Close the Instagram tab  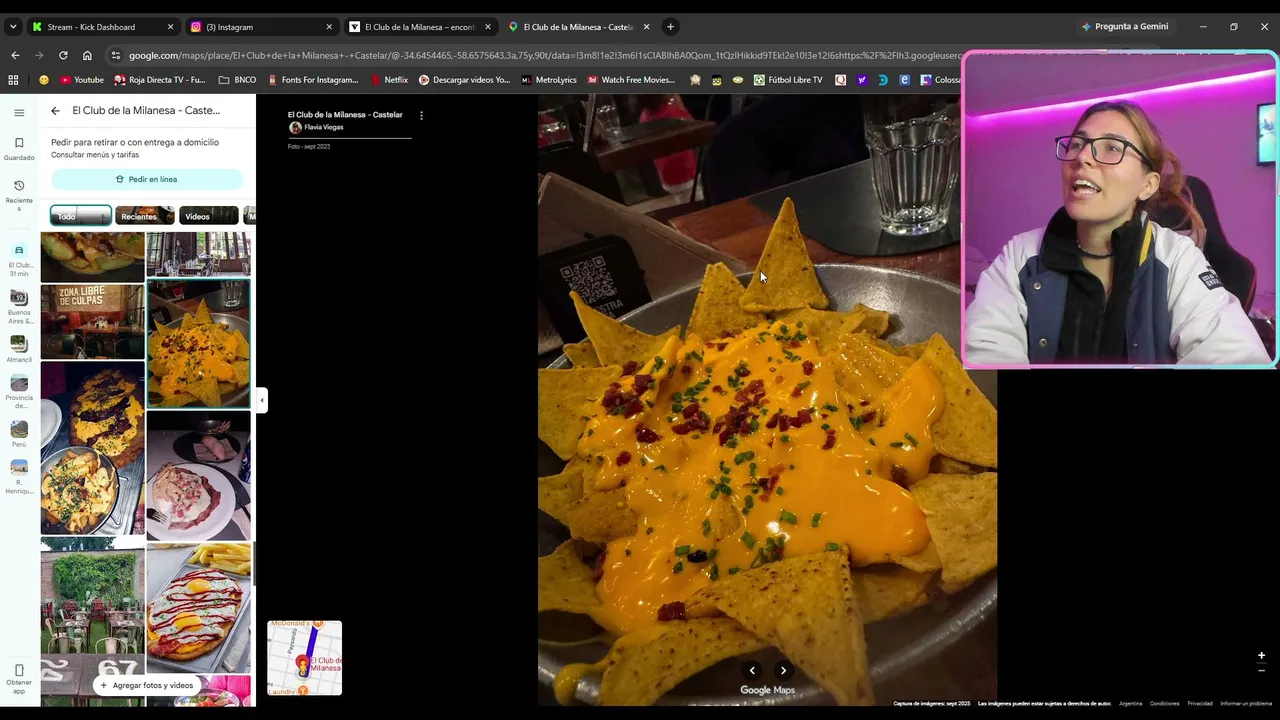pyautogui.click(x=329, y=27)
